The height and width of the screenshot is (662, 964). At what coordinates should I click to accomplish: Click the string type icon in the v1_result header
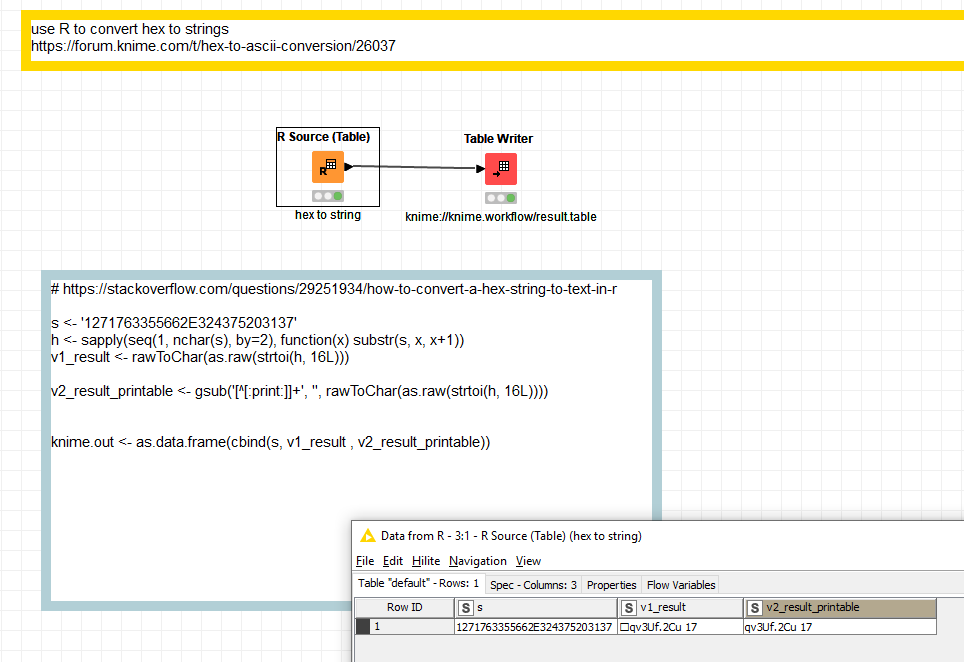628,607
